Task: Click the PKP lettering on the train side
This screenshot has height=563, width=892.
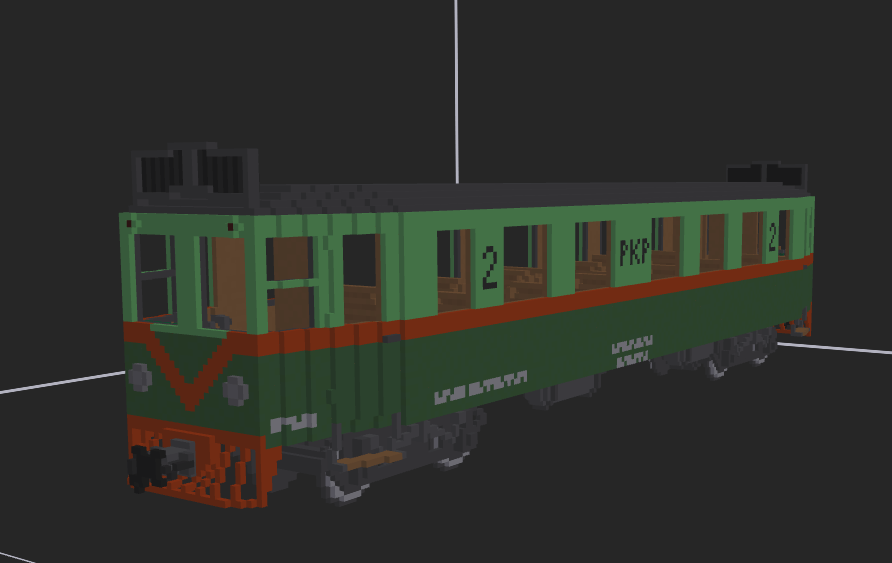Action: click(634, 252)
